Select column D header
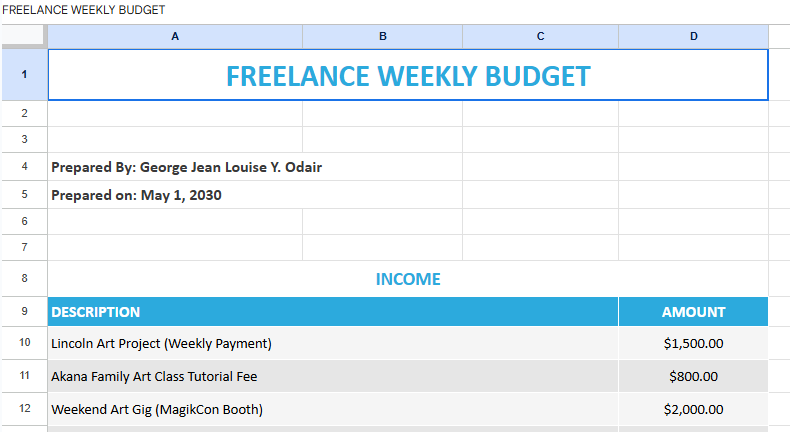Image resolution: width=790 pixels, height=432 pixels. [693, 36]
